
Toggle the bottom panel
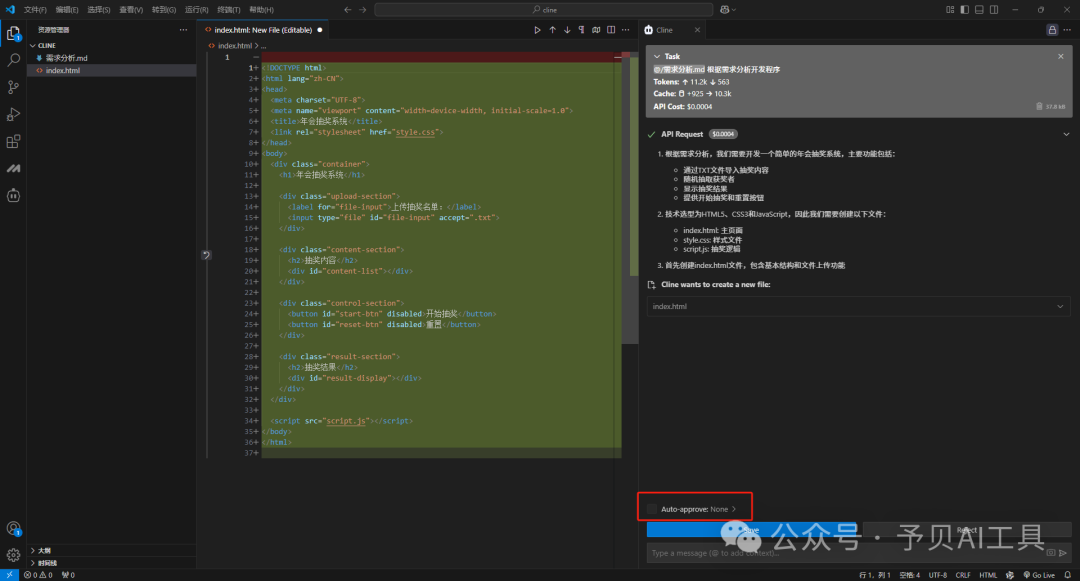click(x=979, y=10)
